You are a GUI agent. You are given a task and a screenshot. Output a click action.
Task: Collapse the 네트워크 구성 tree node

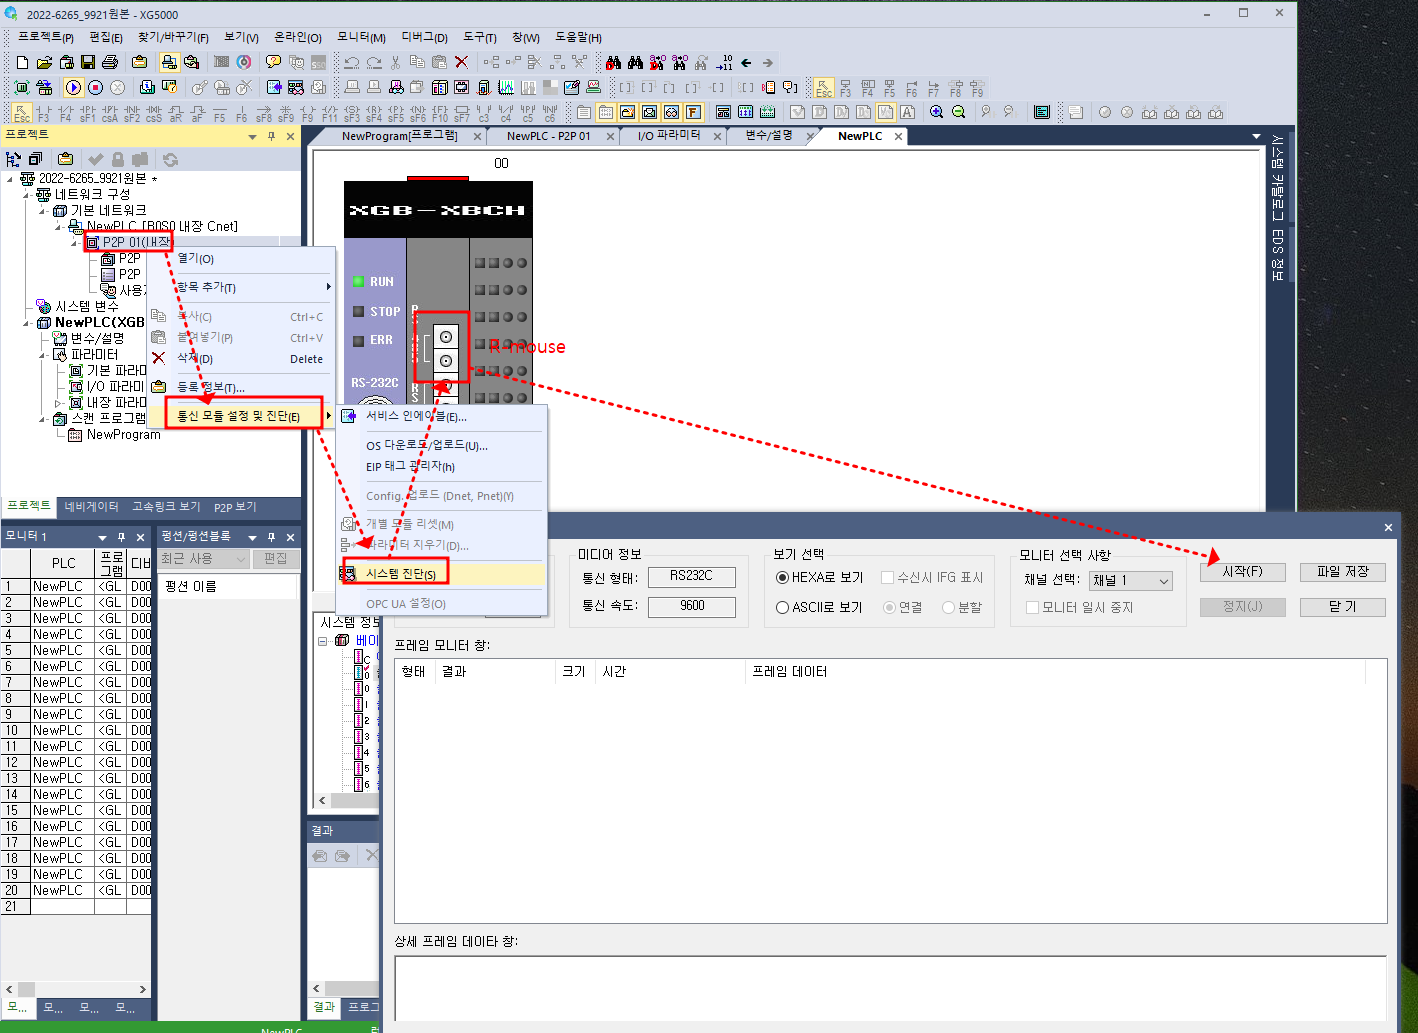[27, 194]
